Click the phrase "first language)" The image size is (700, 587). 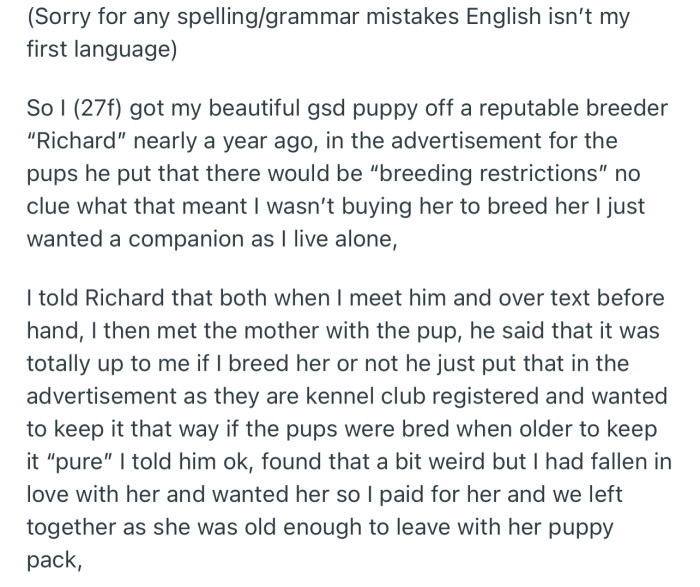[x=99, y=51]
